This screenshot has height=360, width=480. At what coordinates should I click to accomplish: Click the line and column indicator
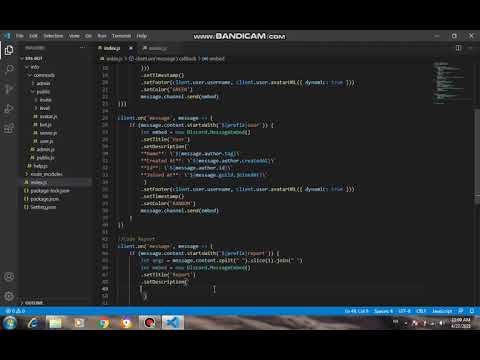[x=356, y=311]
